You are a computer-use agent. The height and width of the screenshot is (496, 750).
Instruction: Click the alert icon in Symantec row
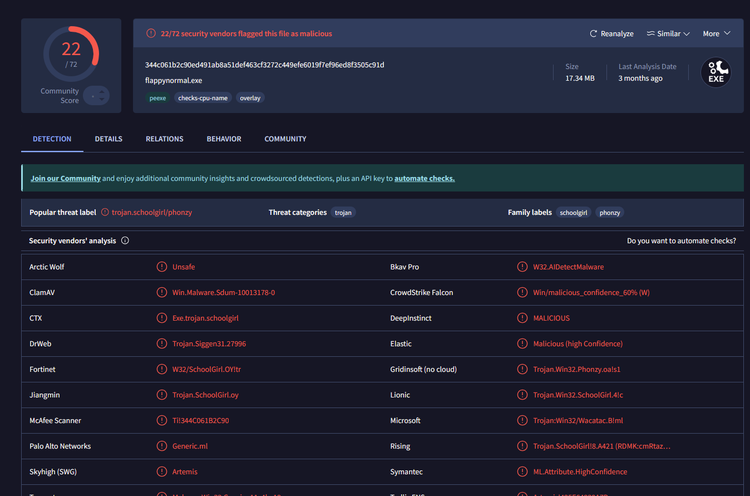522,472
